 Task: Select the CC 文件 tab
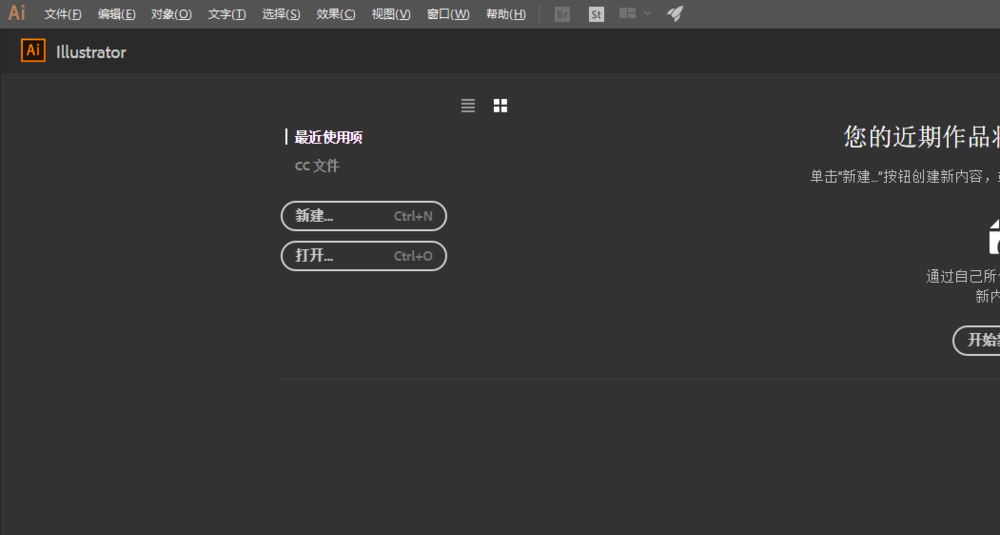(317, 166)
